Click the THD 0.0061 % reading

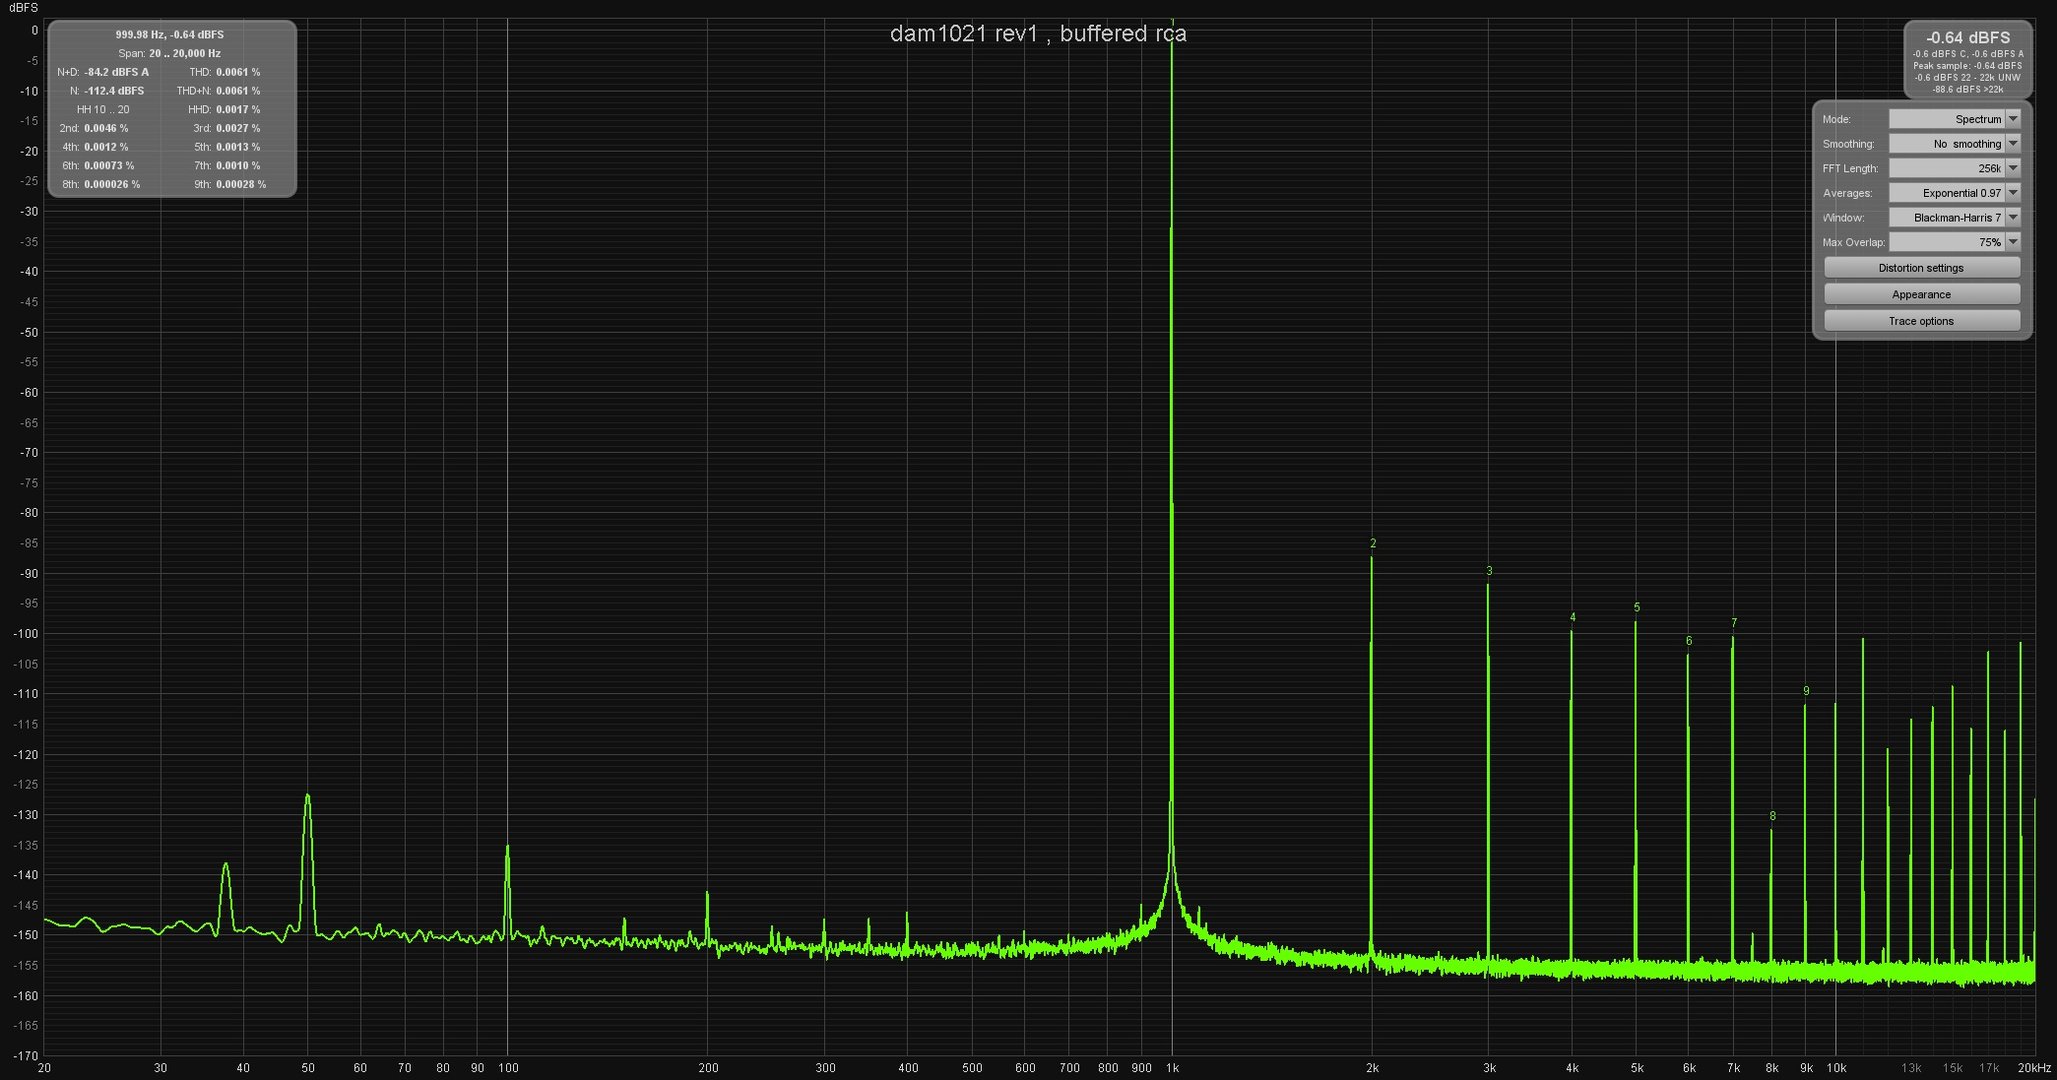point(224,72)
